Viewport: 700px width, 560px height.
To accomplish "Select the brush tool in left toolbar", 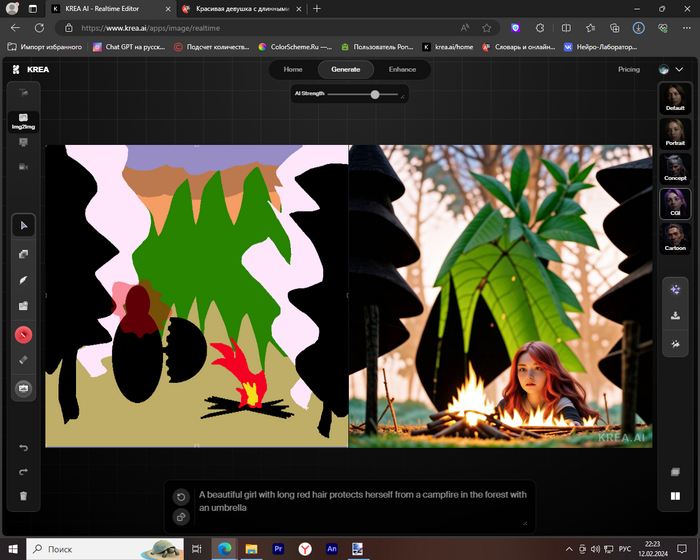I will coord(24,280).
